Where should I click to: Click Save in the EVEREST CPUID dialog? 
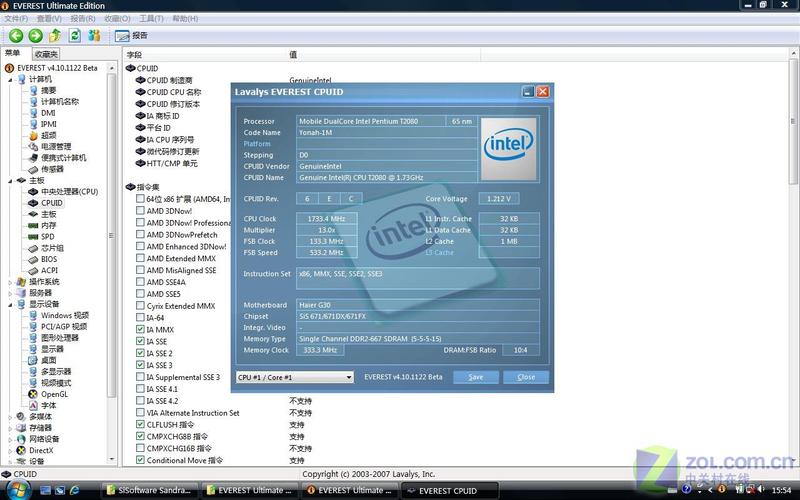(476, 377)
